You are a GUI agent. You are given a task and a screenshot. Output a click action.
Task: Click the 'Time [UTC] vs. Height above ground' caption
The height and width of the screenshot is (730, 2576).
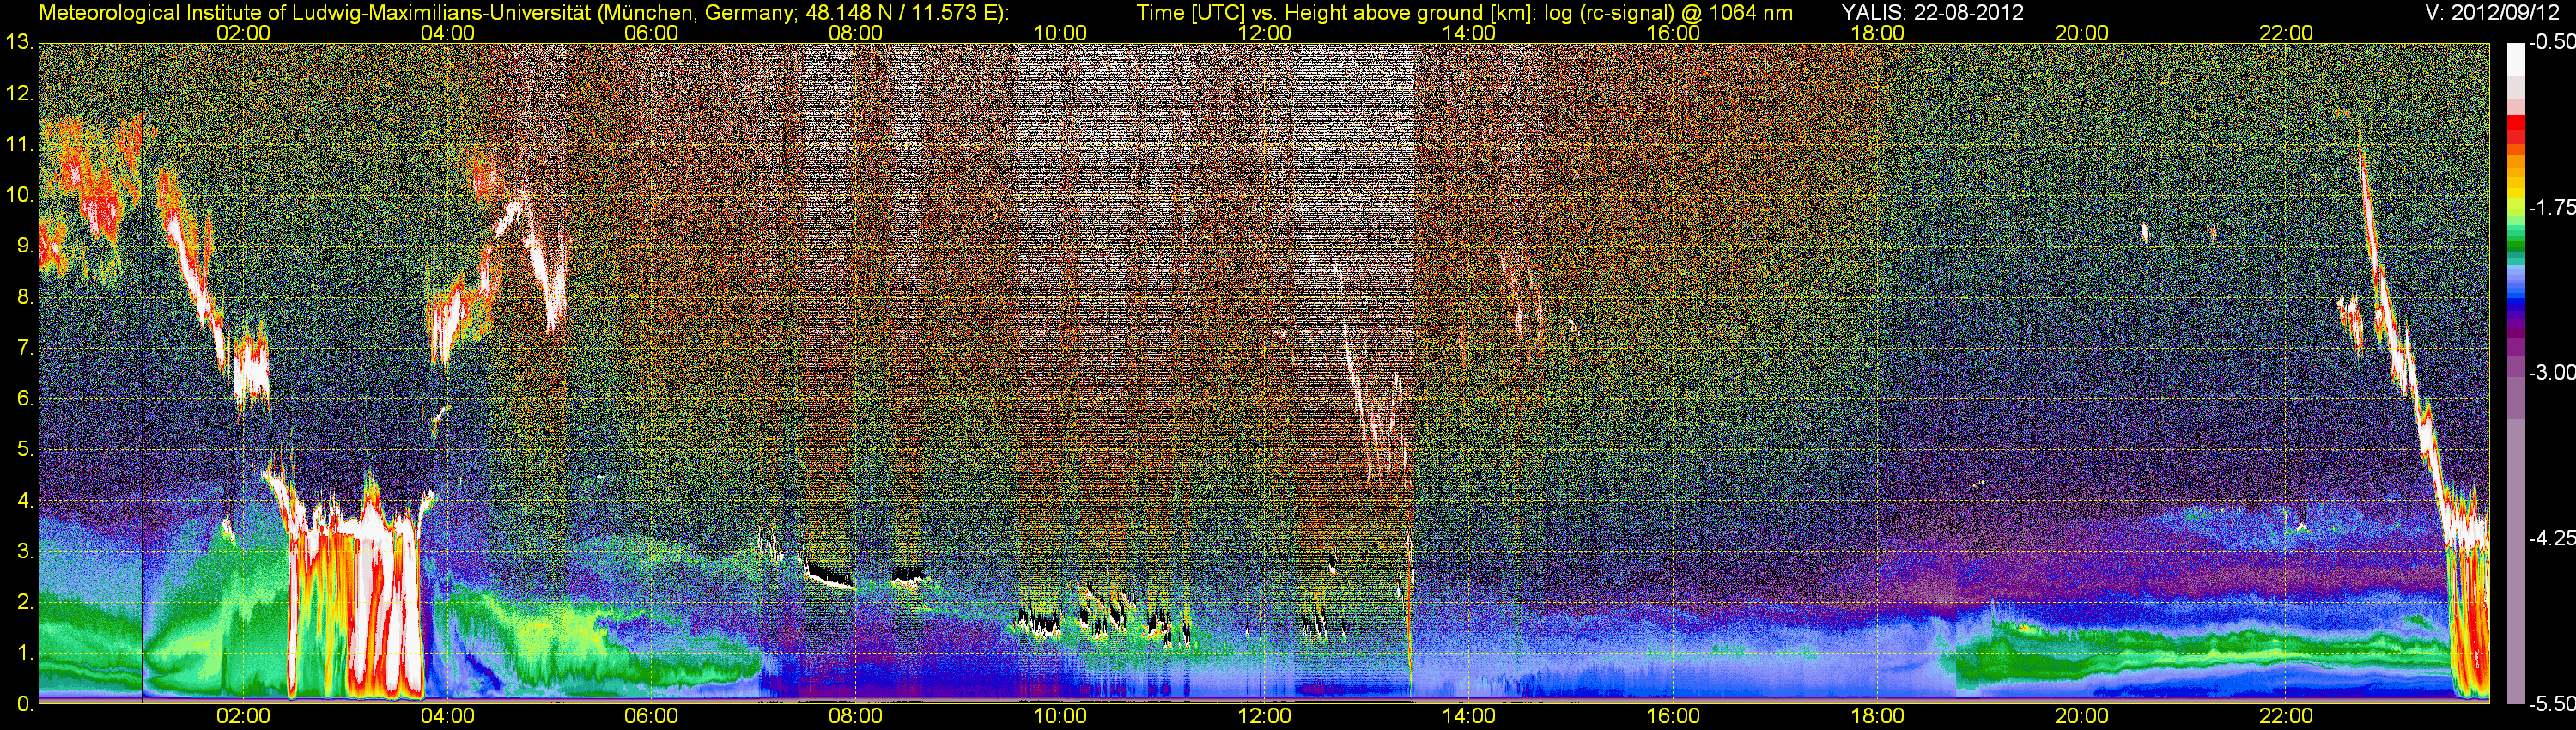click(x=1329, y=13)
